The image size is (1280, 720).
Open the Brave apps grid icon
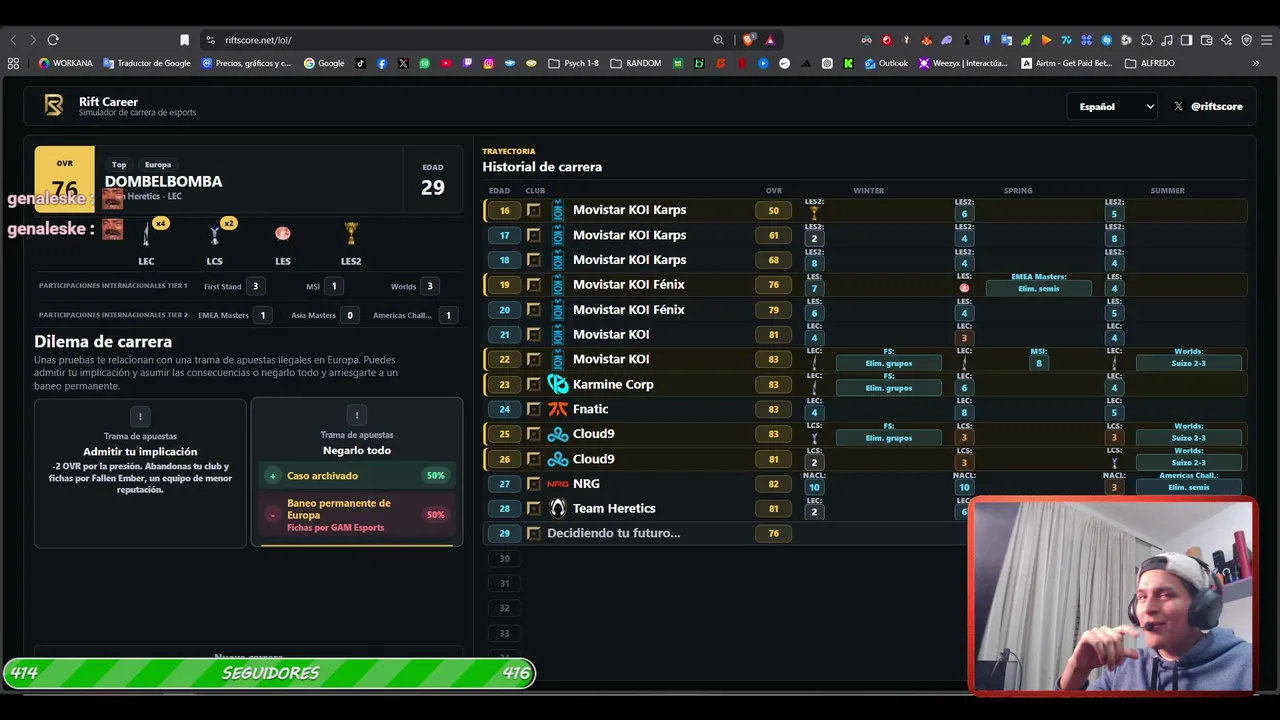point(13,63)
